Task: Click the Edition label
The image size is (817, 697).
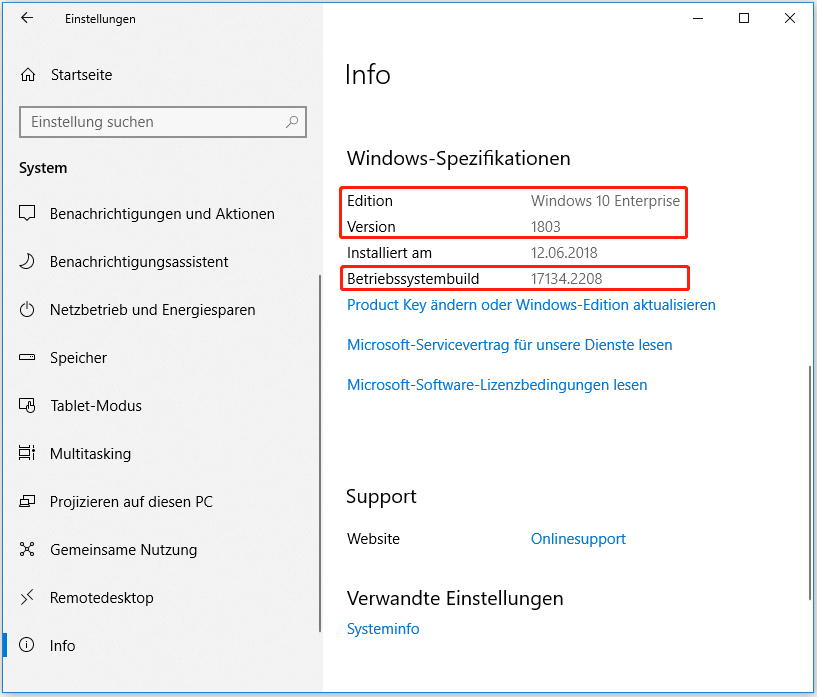Action: (370, 201)
